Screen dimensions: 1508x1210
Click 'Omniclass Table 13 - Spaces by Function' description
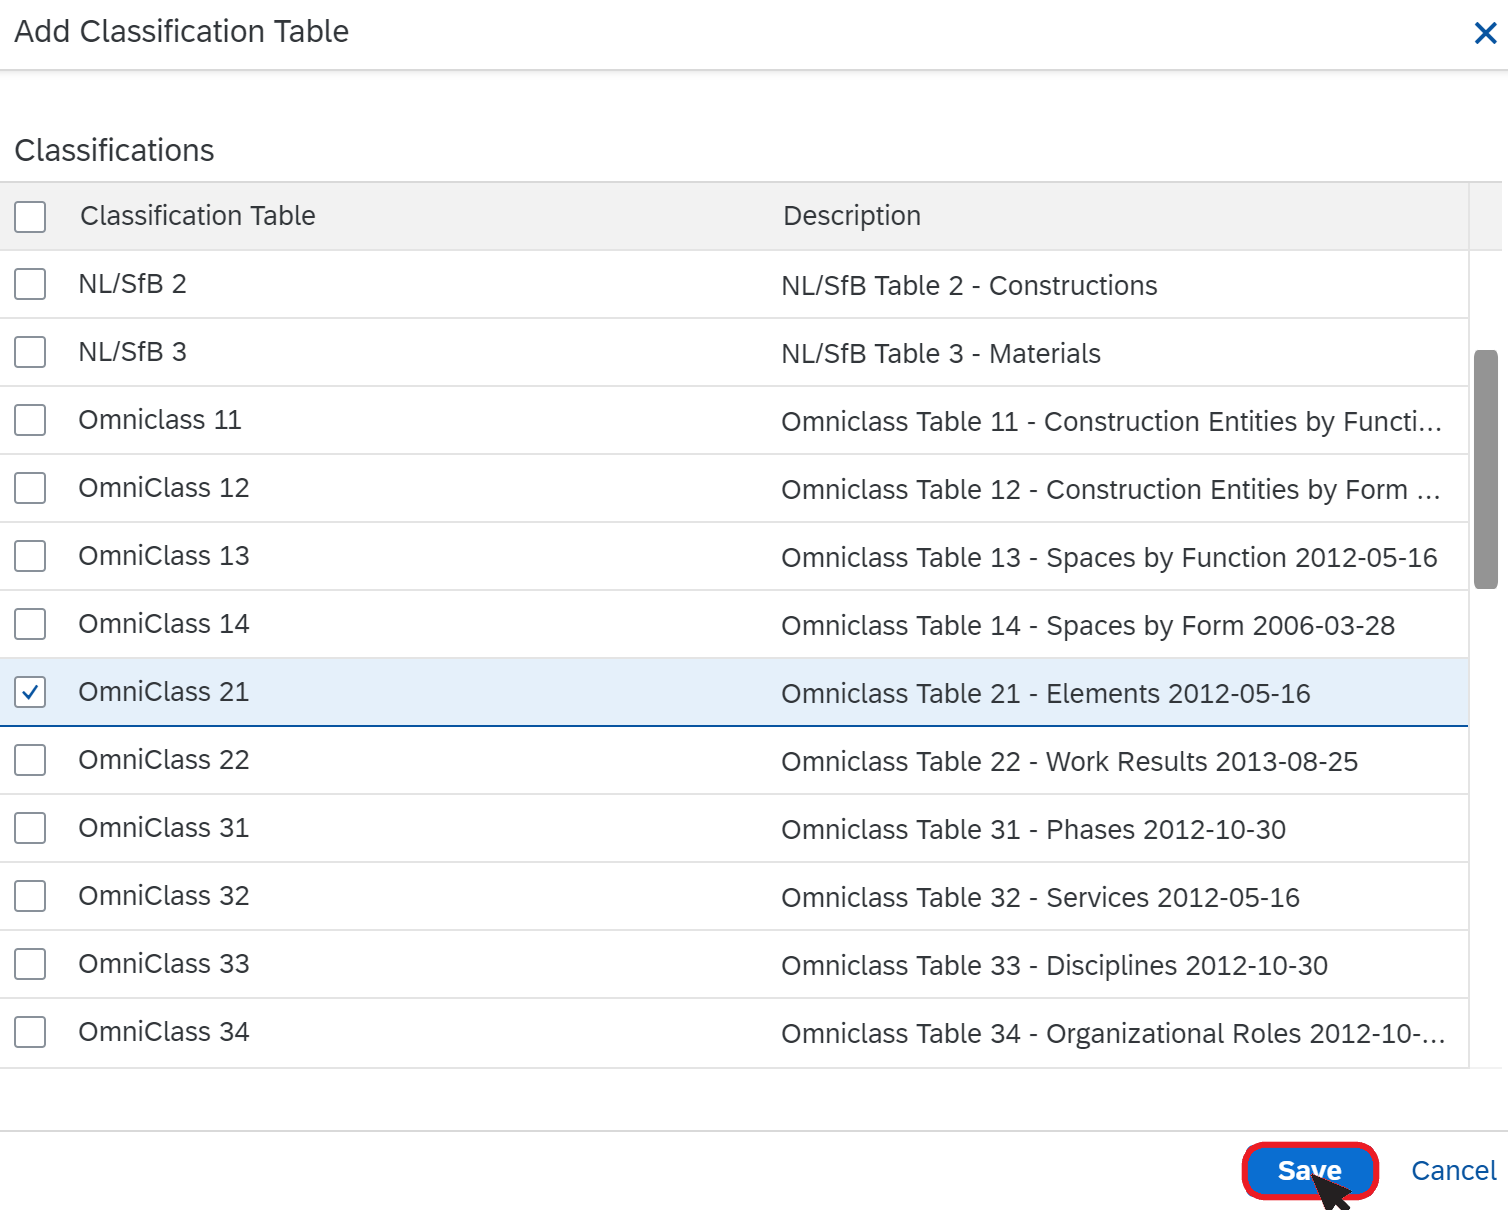pyautogui.click(x=1109, y=558)
